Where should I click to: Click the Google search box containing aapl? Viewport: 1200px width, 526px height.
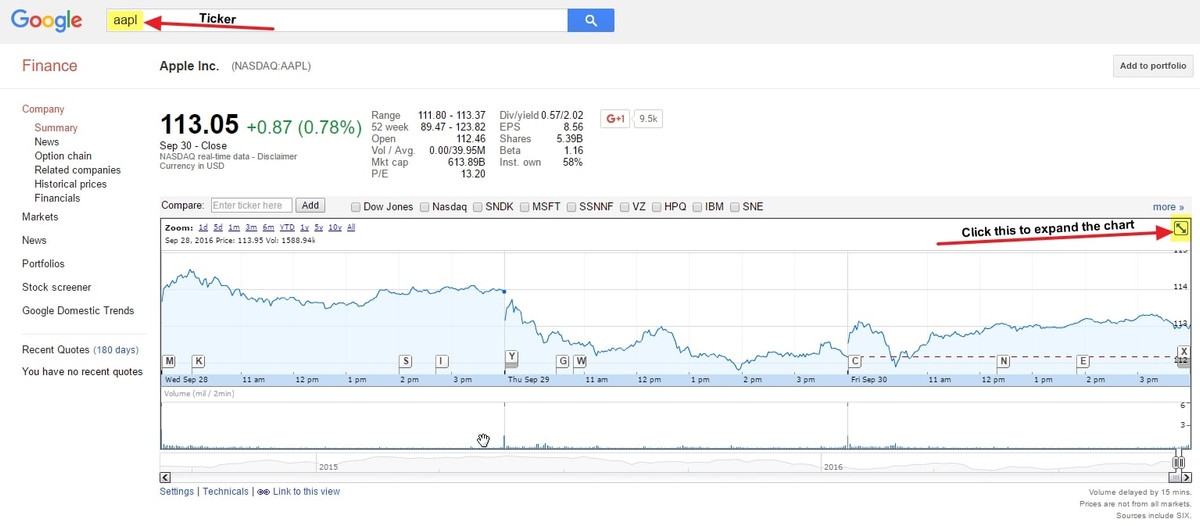[337, 20]
